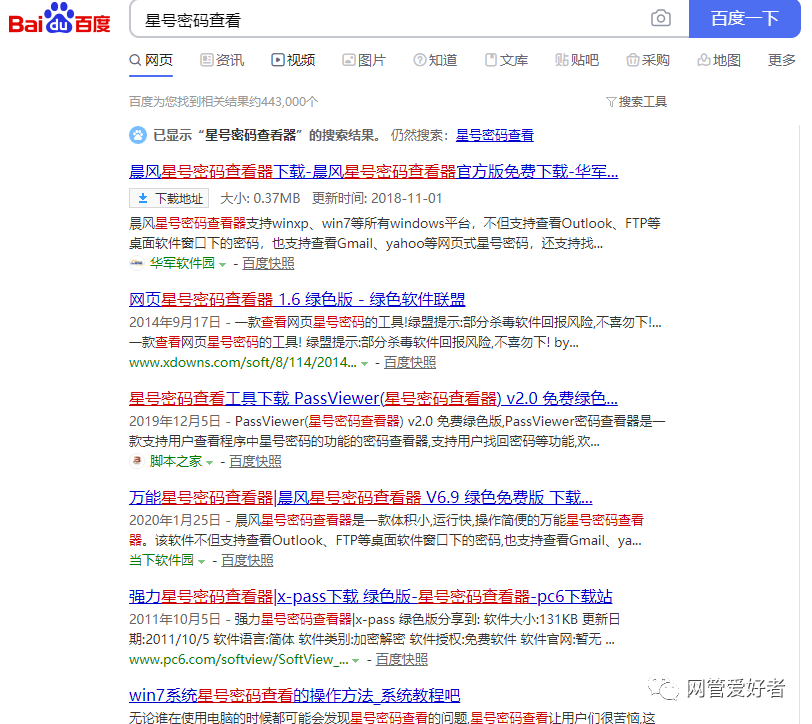Image resolution: width=812 pixels, height=724 pixels.
Task: Open 搜索工具 filter options
Action: (636, 102)
